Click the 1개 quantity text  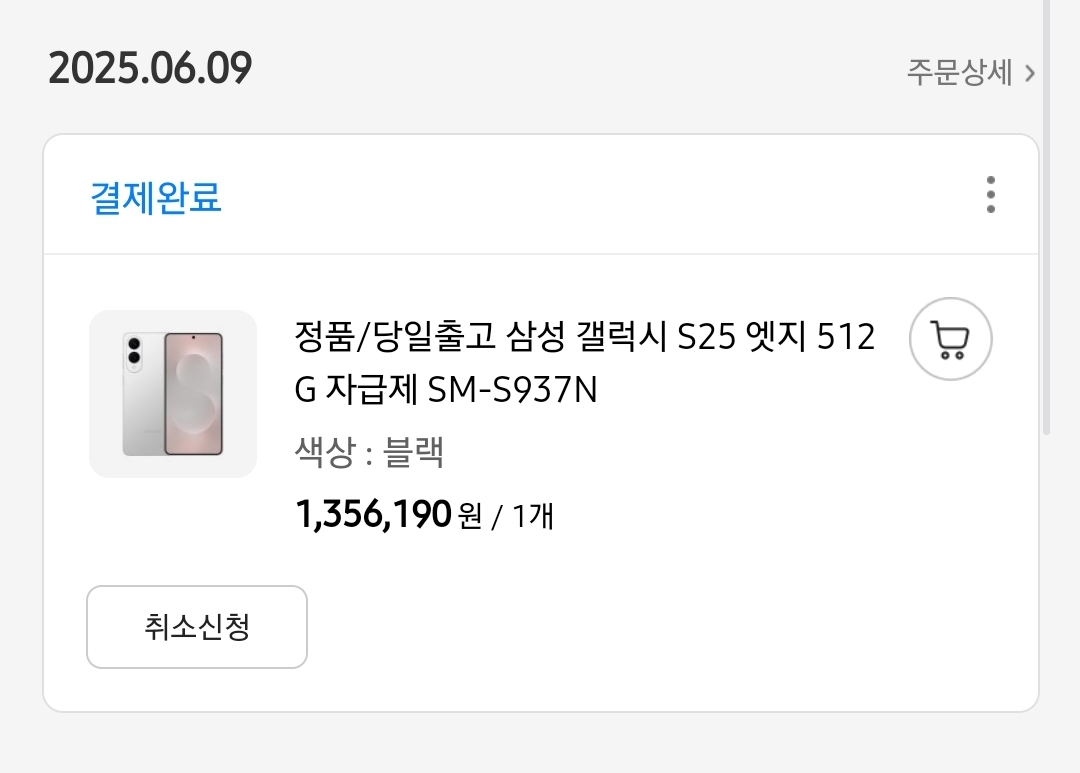point(533,517)
